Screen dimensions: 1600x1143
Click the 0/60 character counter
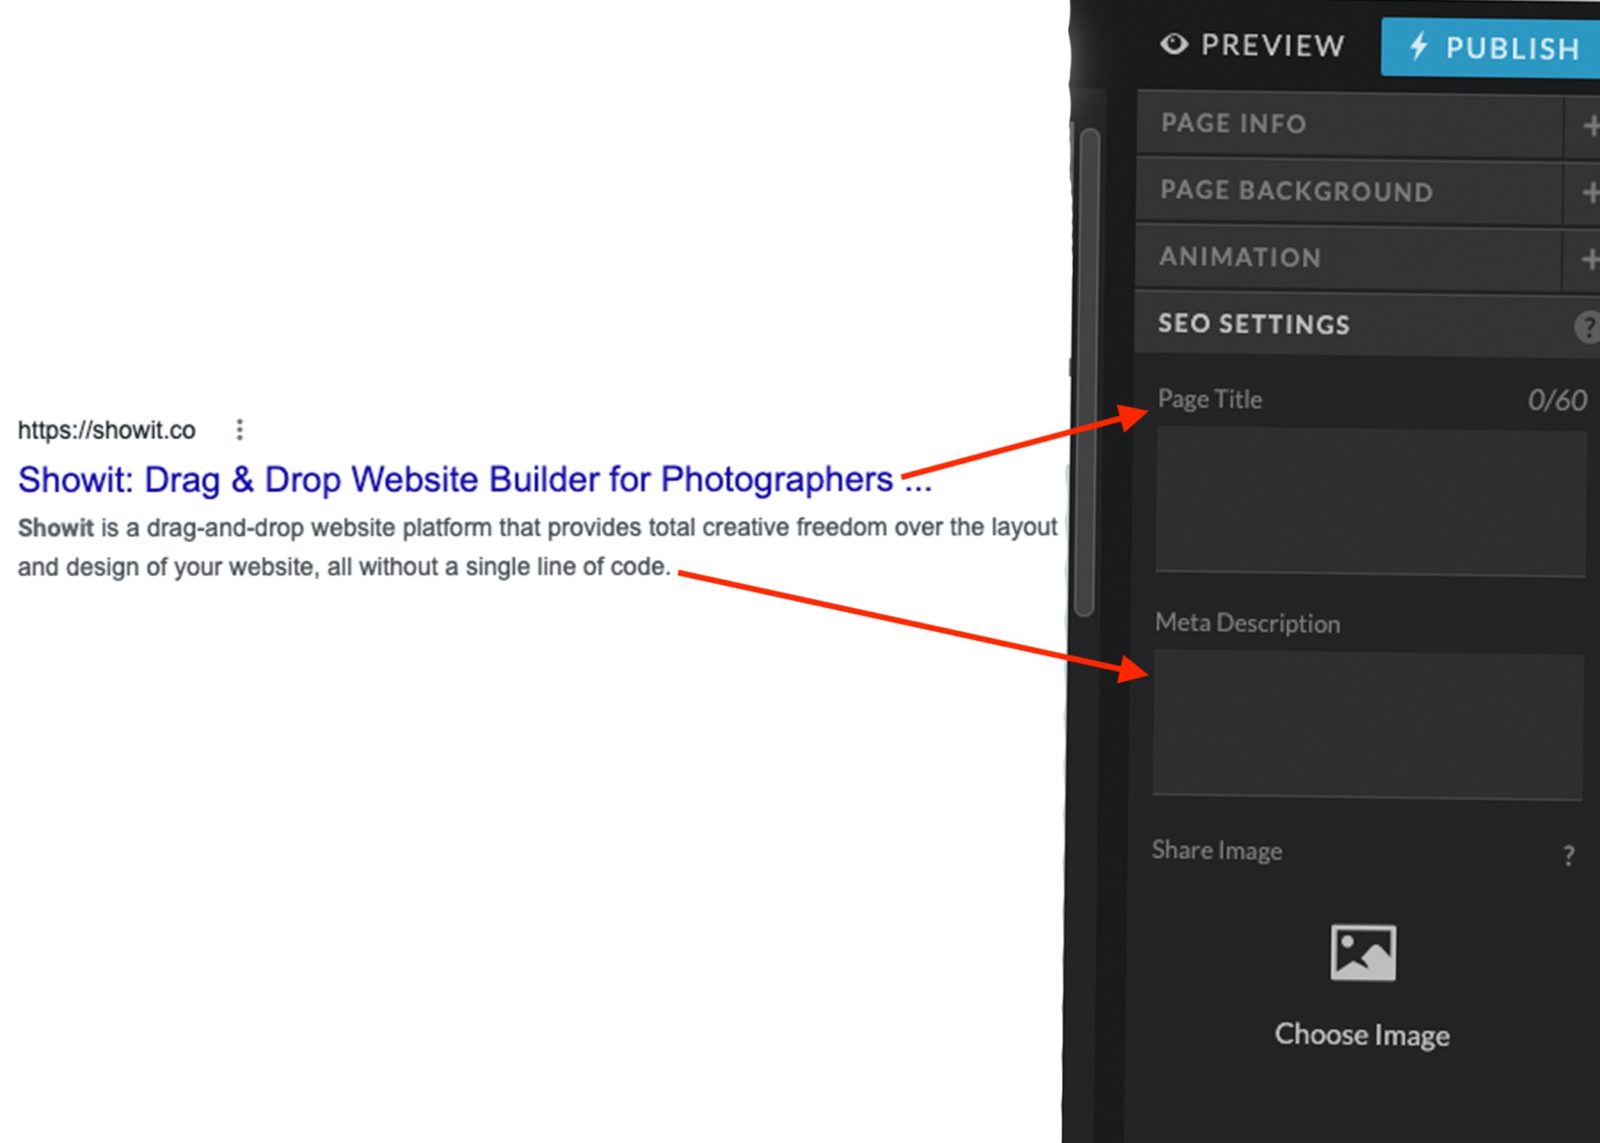[x=1556, y=399]
